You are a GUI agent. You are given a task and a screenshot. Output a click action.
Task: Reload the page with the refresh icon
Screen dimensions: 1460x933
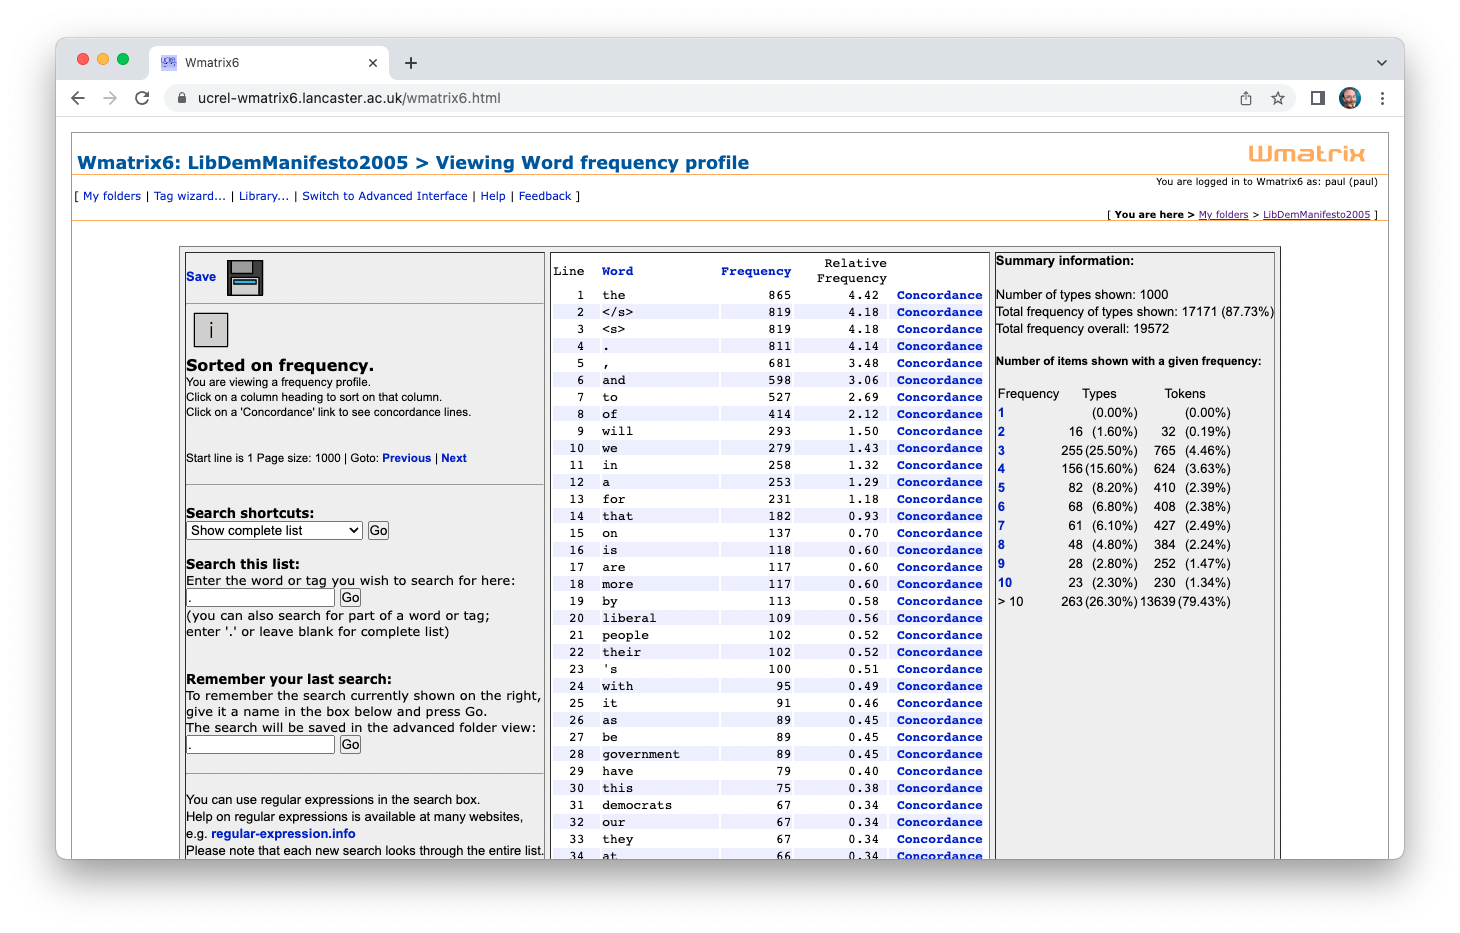click(x=142, y=98)
